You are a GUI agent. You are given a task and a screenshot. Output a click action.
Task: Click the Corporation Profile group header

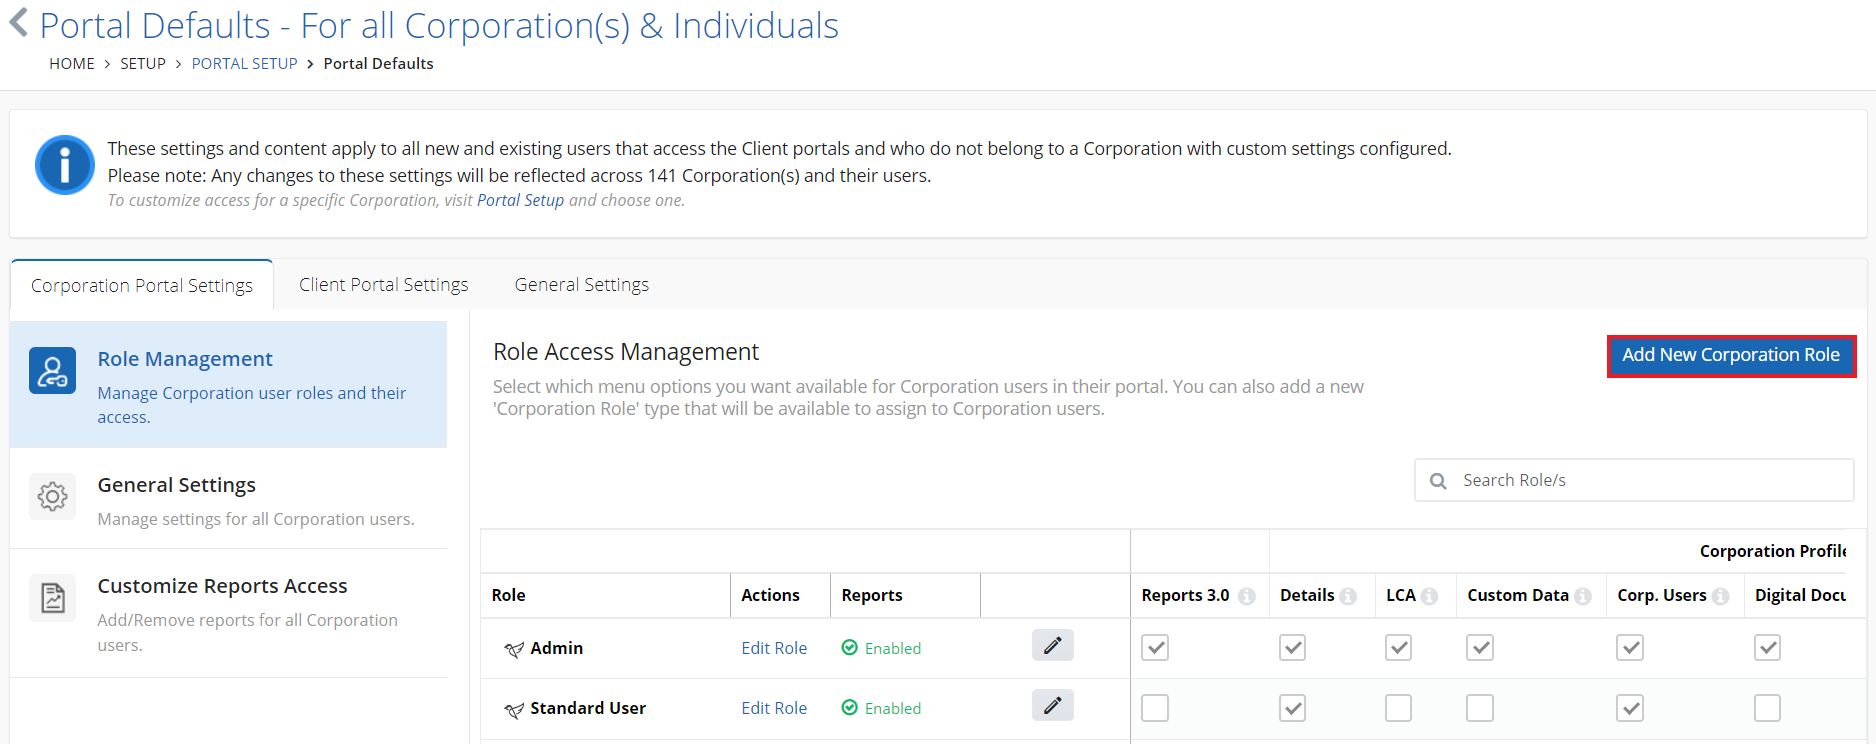(1772, 552)
